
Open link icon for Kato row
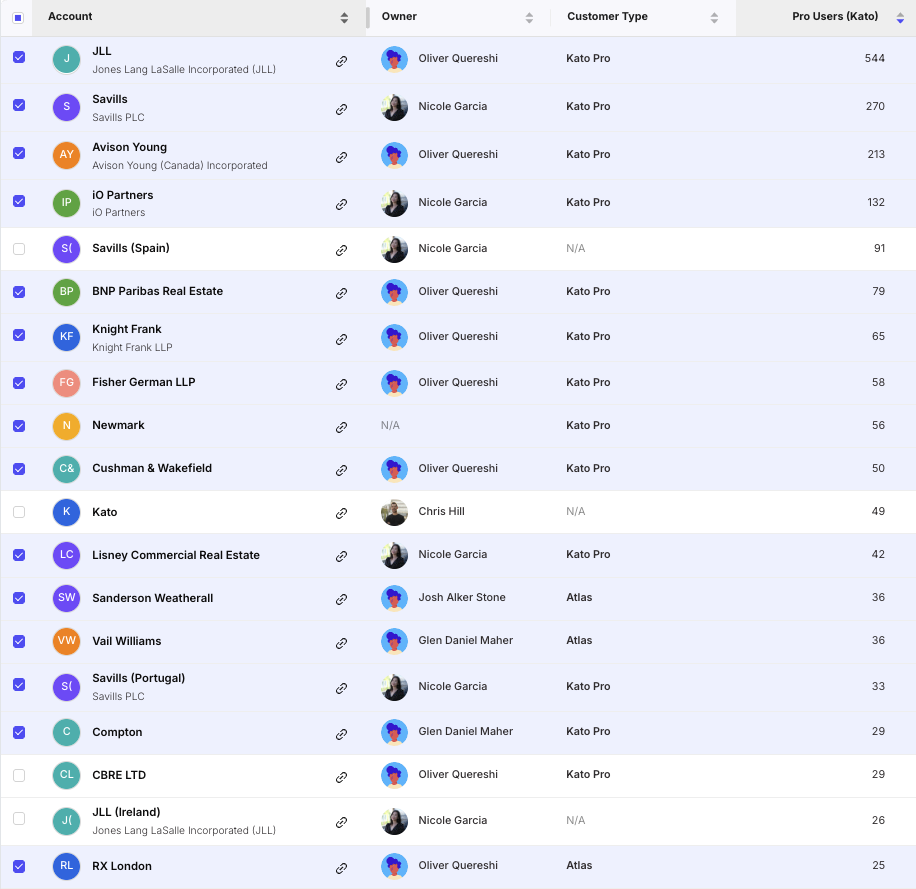[x=342, y=513]
